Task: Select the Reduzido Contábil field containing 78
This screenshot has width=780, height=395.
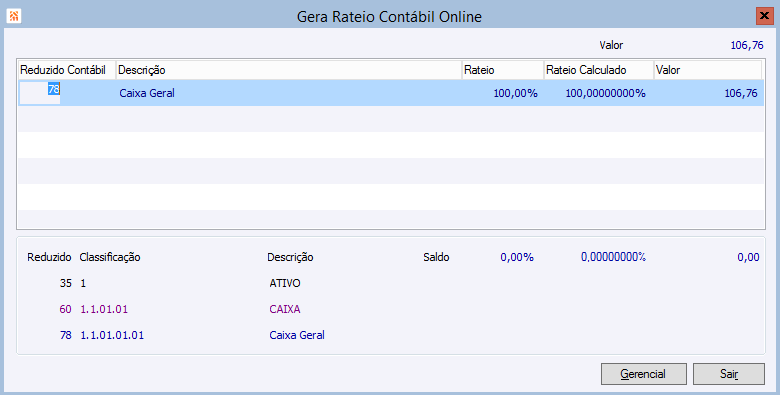Action: [x=40, y=93]
